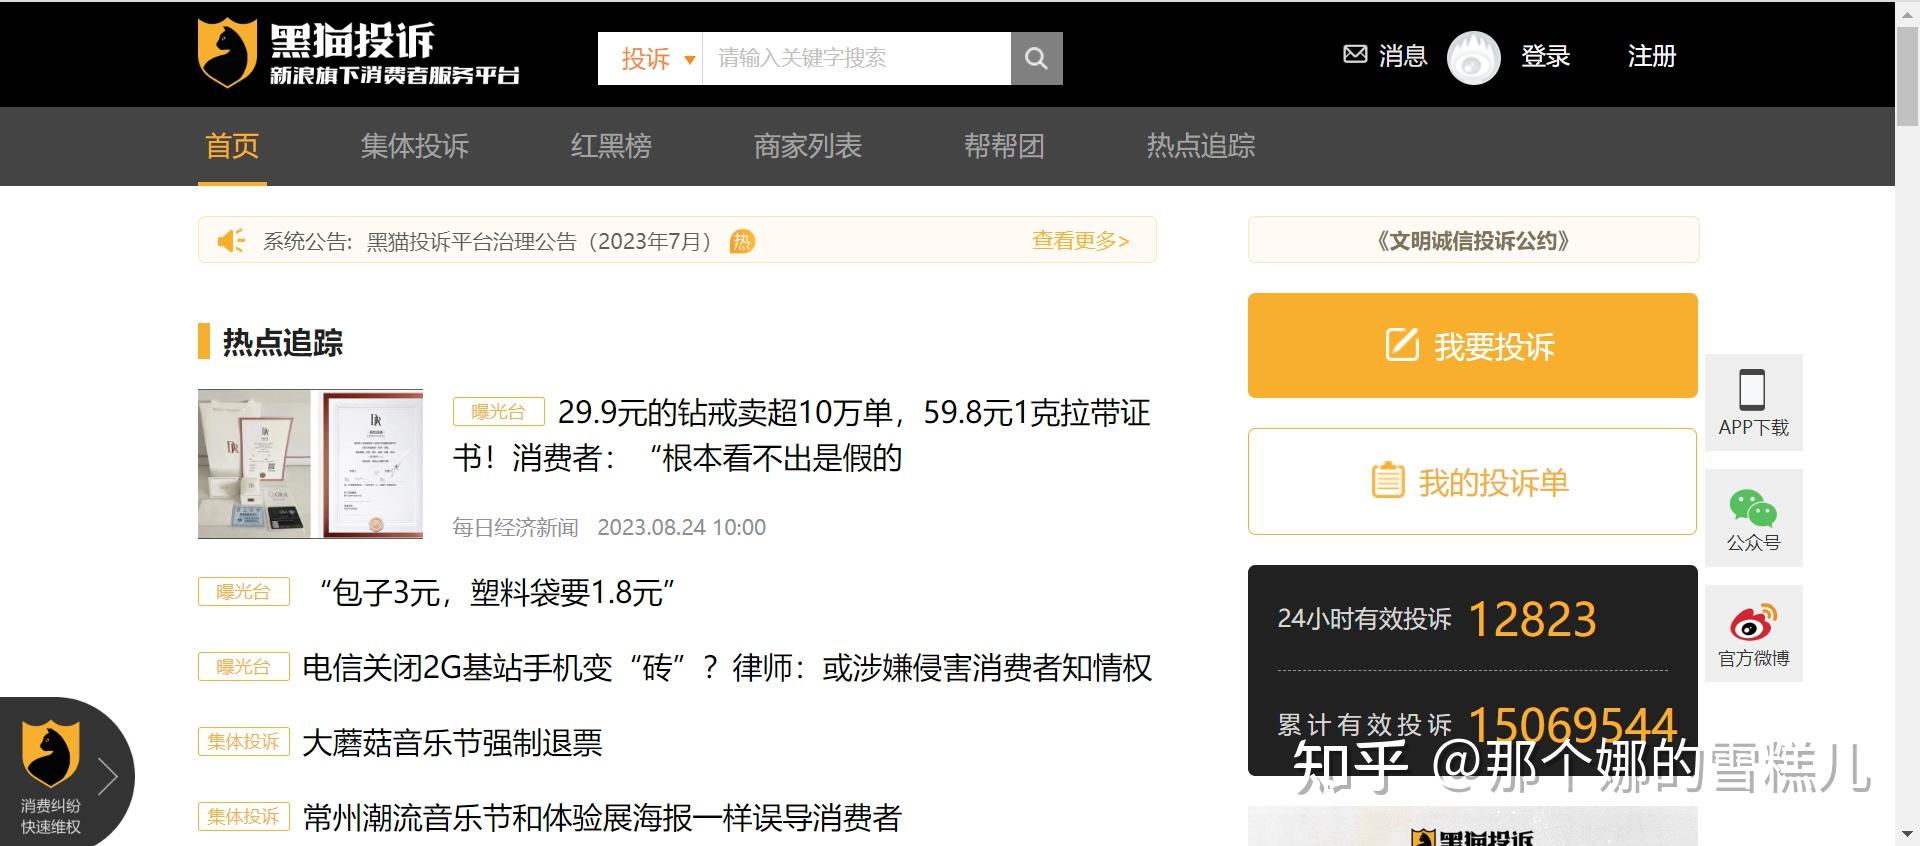Open the diamond ring certificate thumbnail

[310, 464]
